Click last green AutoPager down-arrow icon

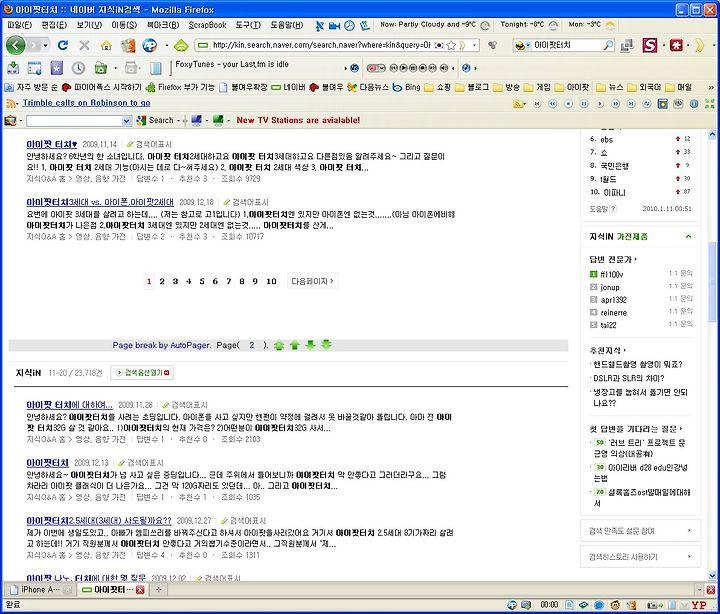coord(326,344)
